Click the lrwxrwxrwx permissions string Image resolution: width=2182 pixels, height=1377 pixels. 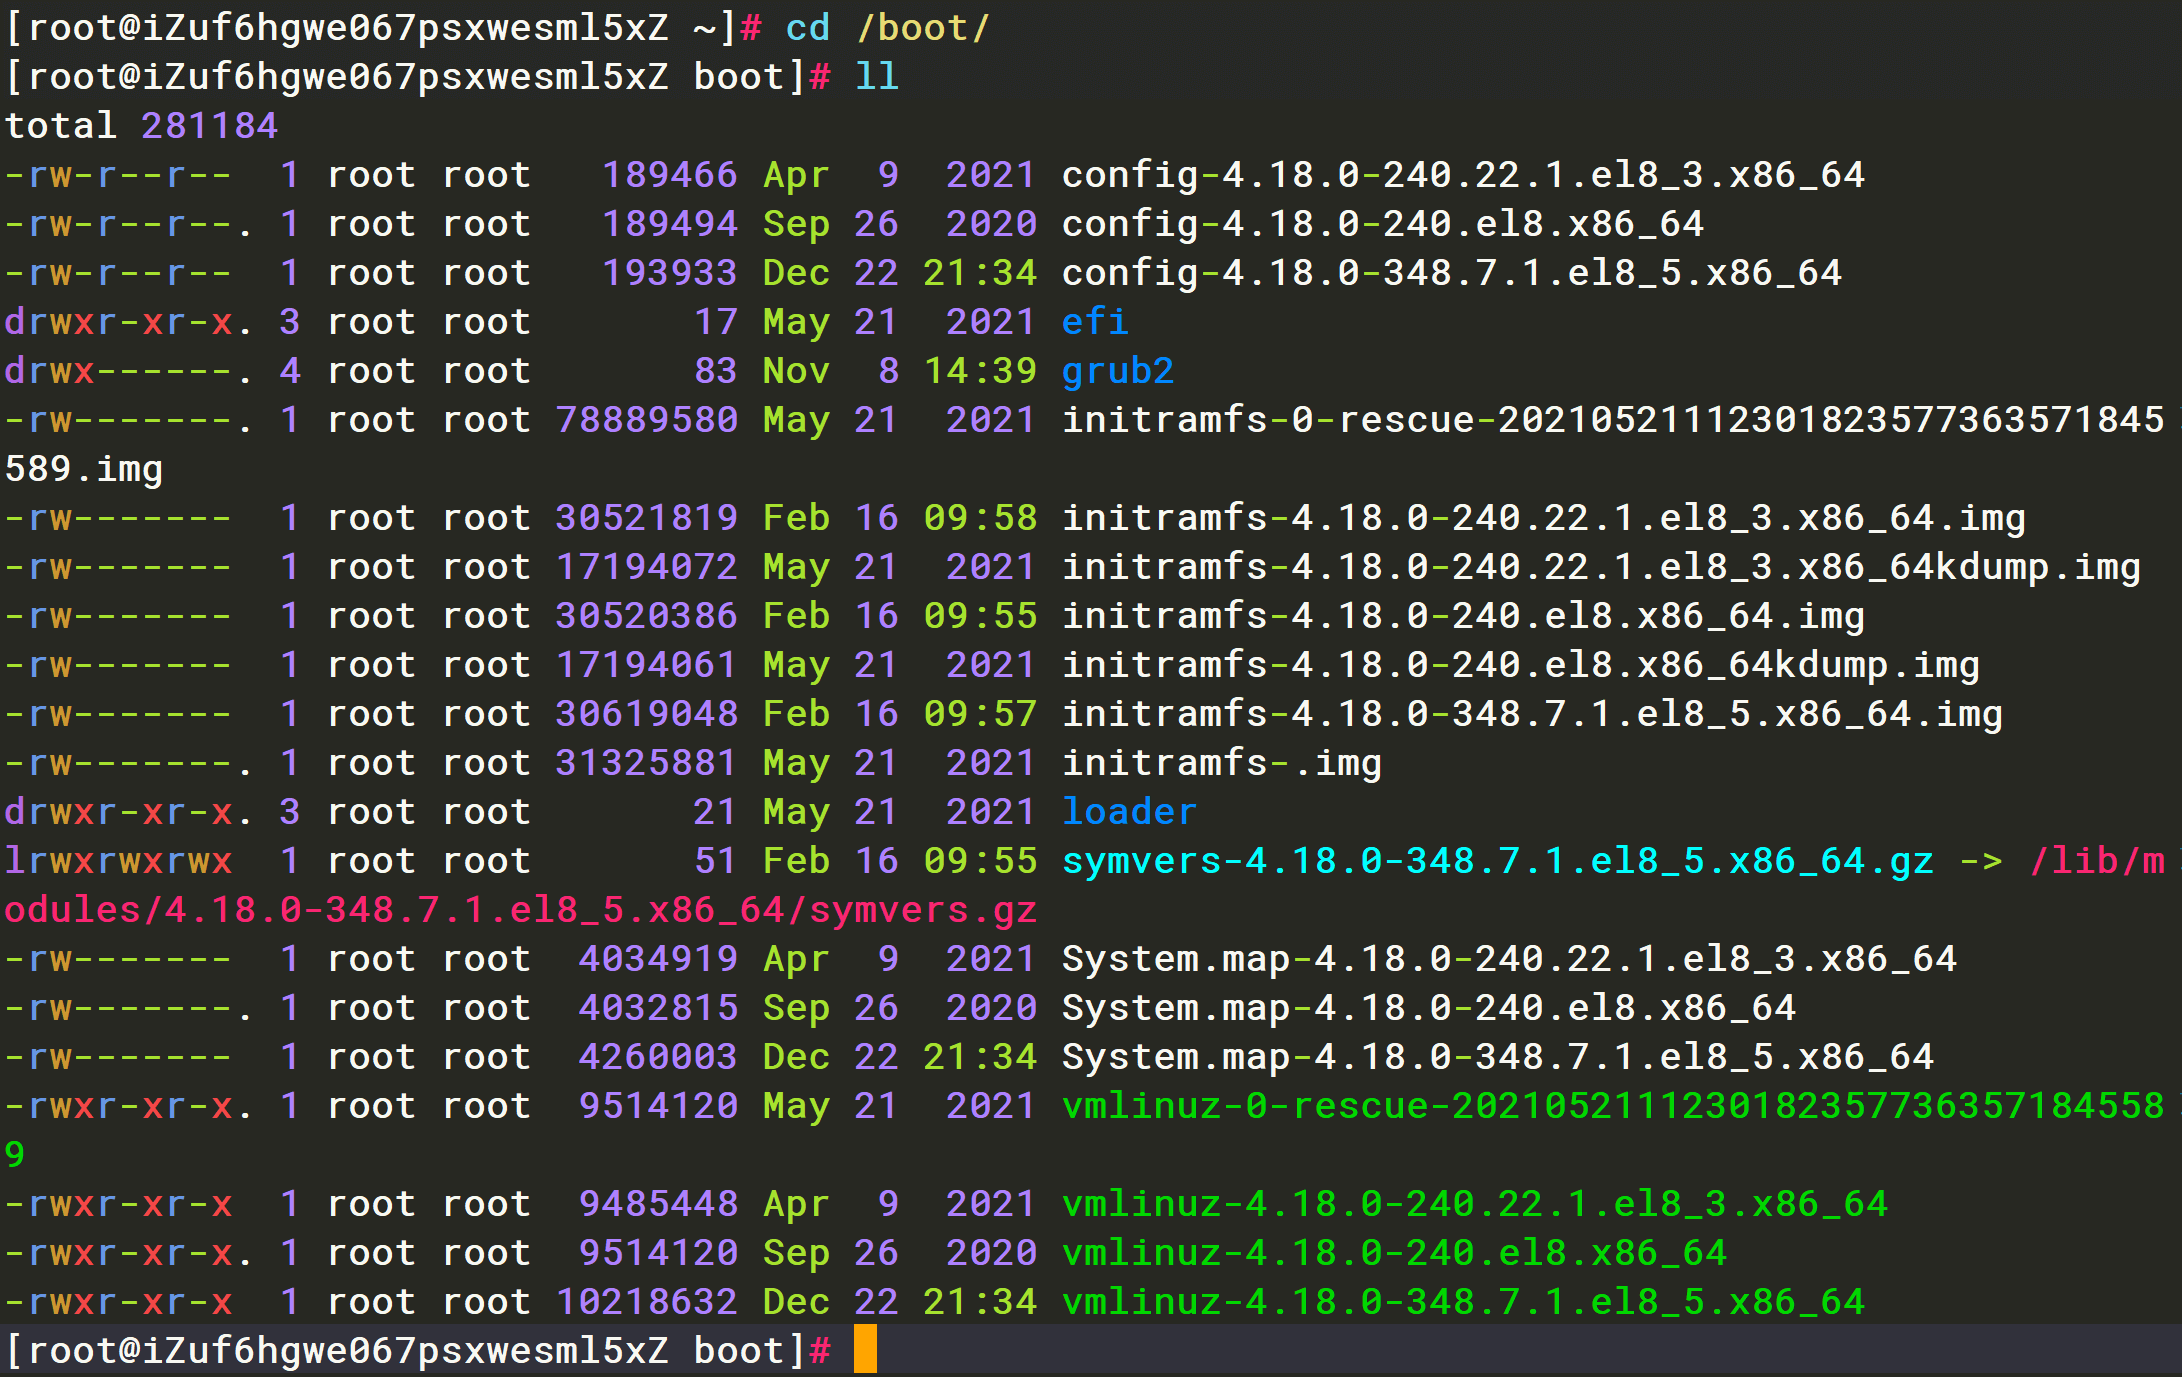click(118, 860)
